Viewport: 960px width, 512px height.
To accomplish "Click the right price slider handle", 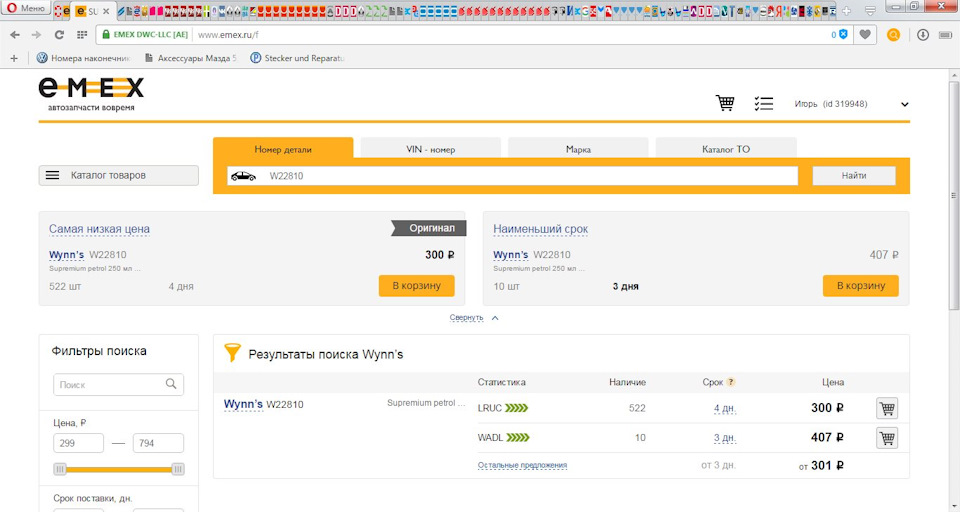I will click(x=178, y=469).
